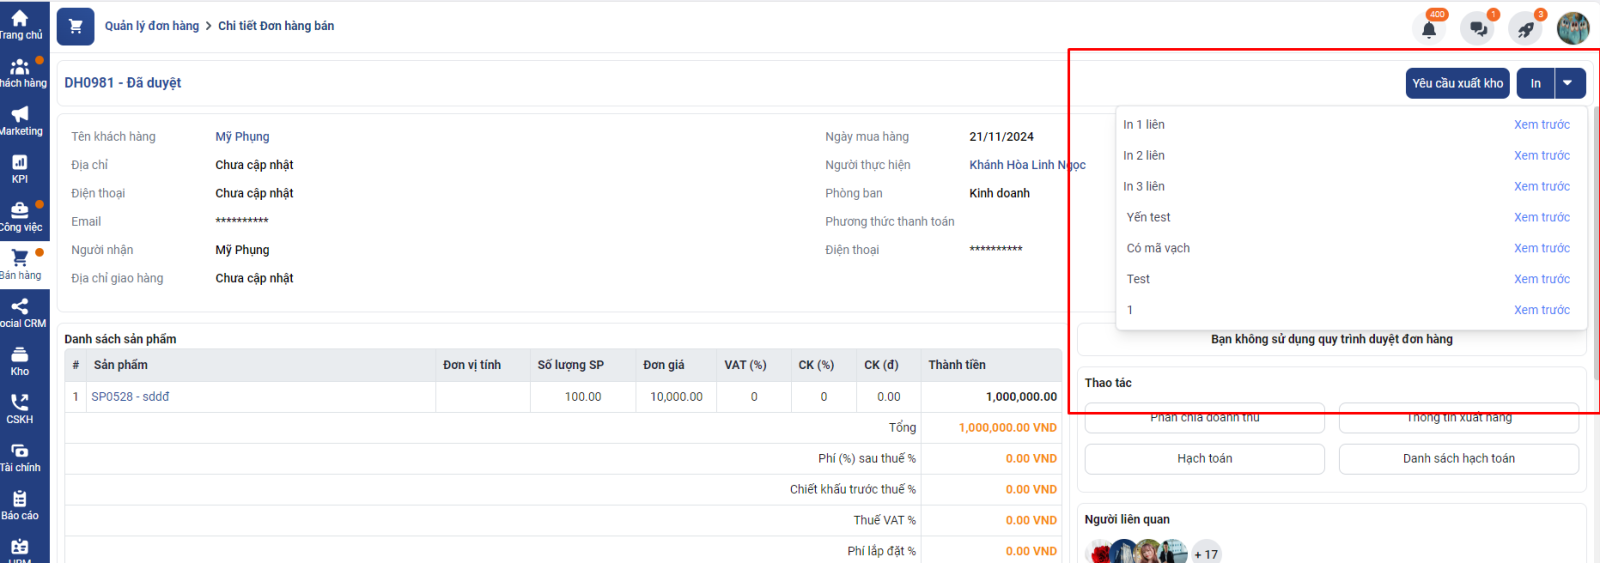Open Marketing megaphone sidebar icon
Image resolution: width=1600 pixels, height=563 pixels.
coord(20,115)
